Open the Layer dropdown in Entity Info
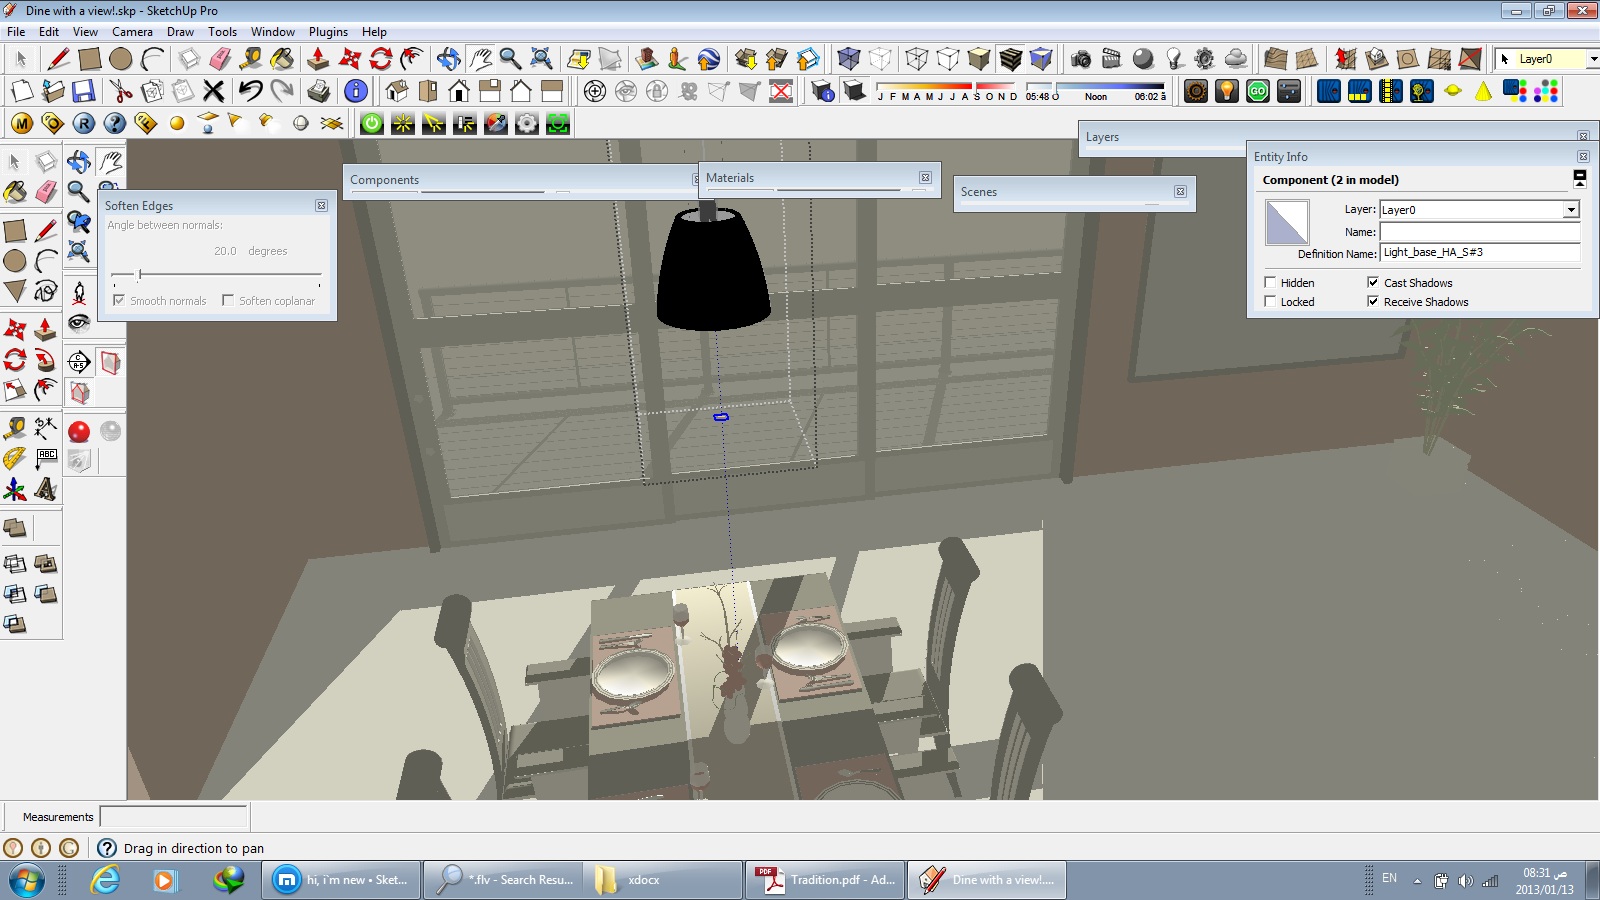The width and height of the screenshot is (1600, 900). click(x=1571, y=210)
